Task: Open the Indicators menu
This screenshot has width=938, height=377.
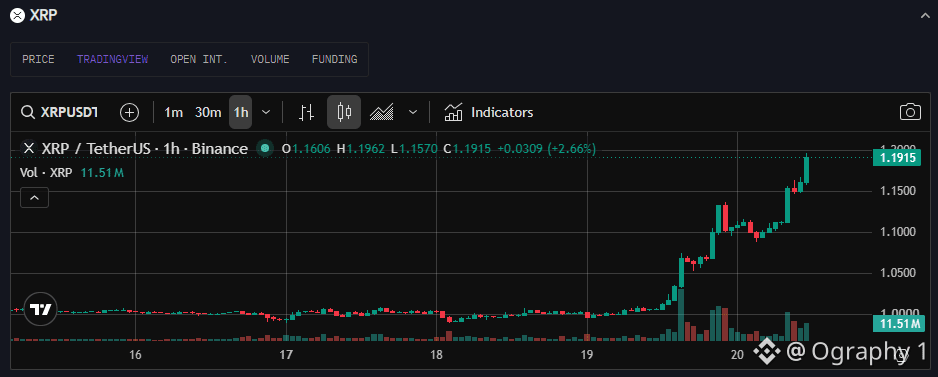Action: (x=489, y=112)
